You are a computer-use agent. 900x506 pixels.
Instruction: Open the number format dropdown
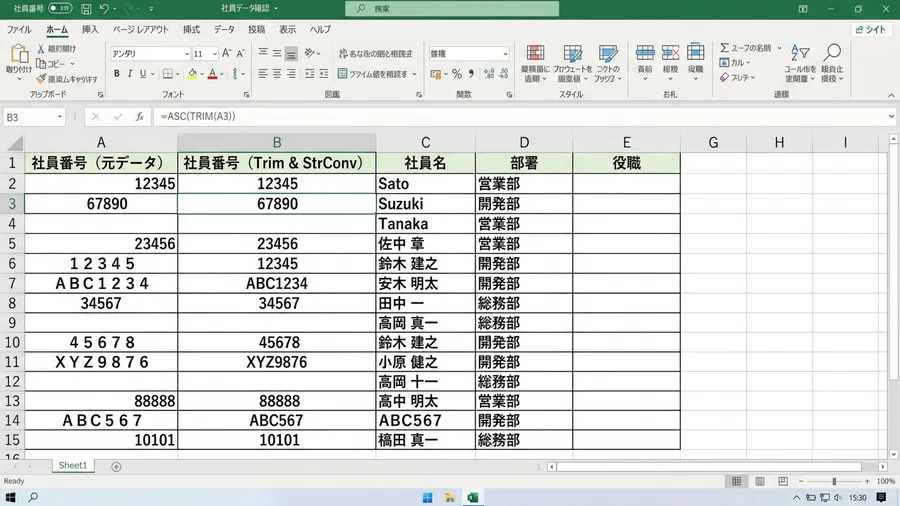tap(505, 53)
